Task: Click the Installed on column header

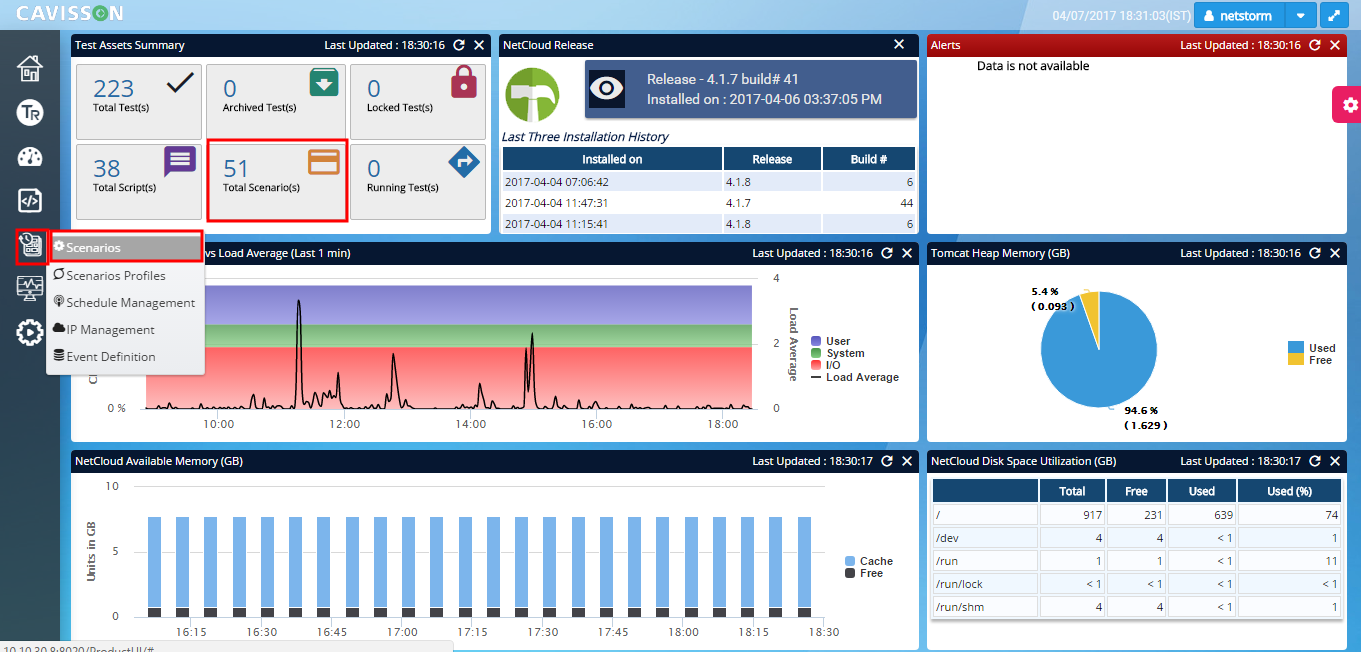Action: pyautogui.click(x=612, y=159)
